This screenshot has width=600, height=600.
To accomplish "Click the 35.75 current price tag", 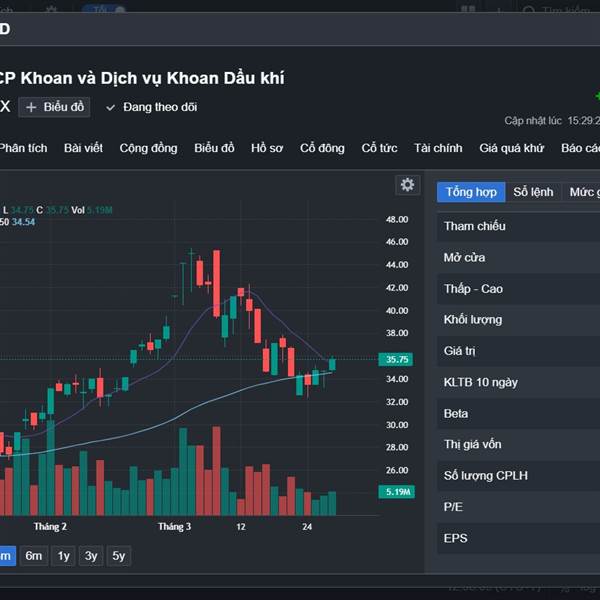I will (x=397, y=359).
